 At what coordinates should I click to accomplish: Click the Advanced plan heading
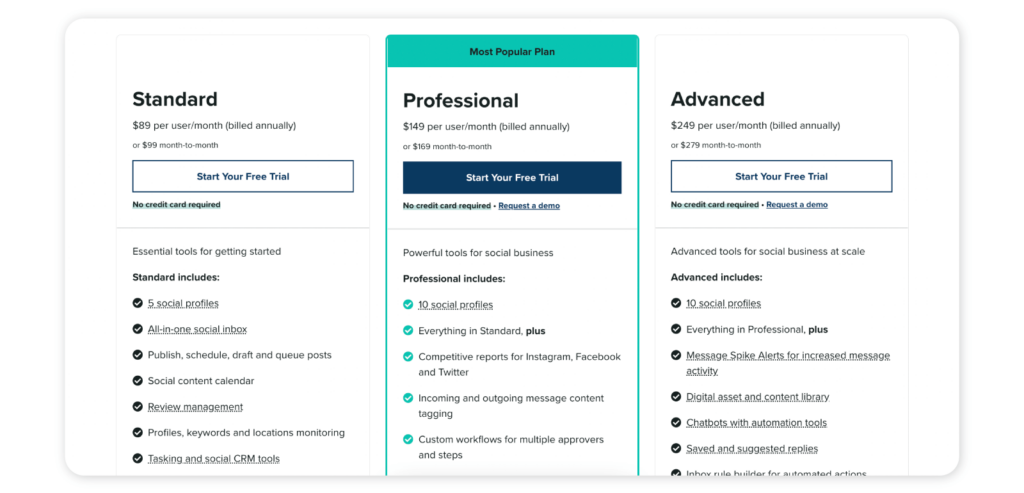717,99
